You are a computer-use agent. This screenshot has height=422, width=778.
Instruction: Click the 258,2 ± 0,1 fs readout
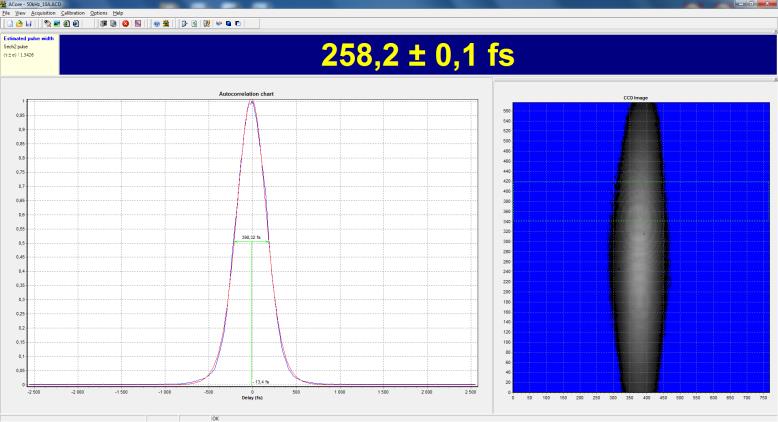pos(417,56)
